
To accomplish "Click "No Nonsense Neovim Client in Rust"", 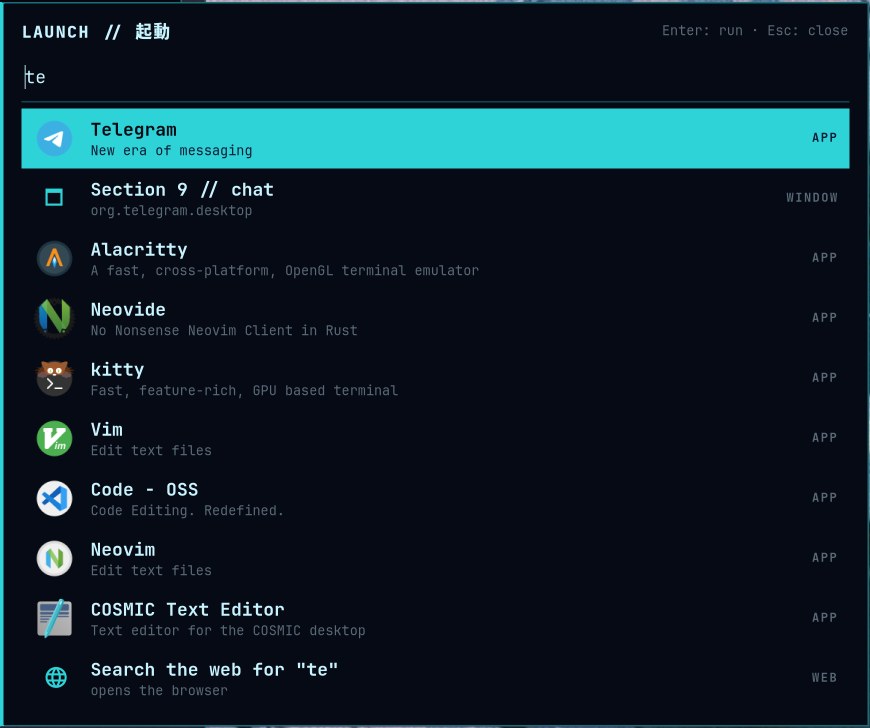I will [224, 330].
